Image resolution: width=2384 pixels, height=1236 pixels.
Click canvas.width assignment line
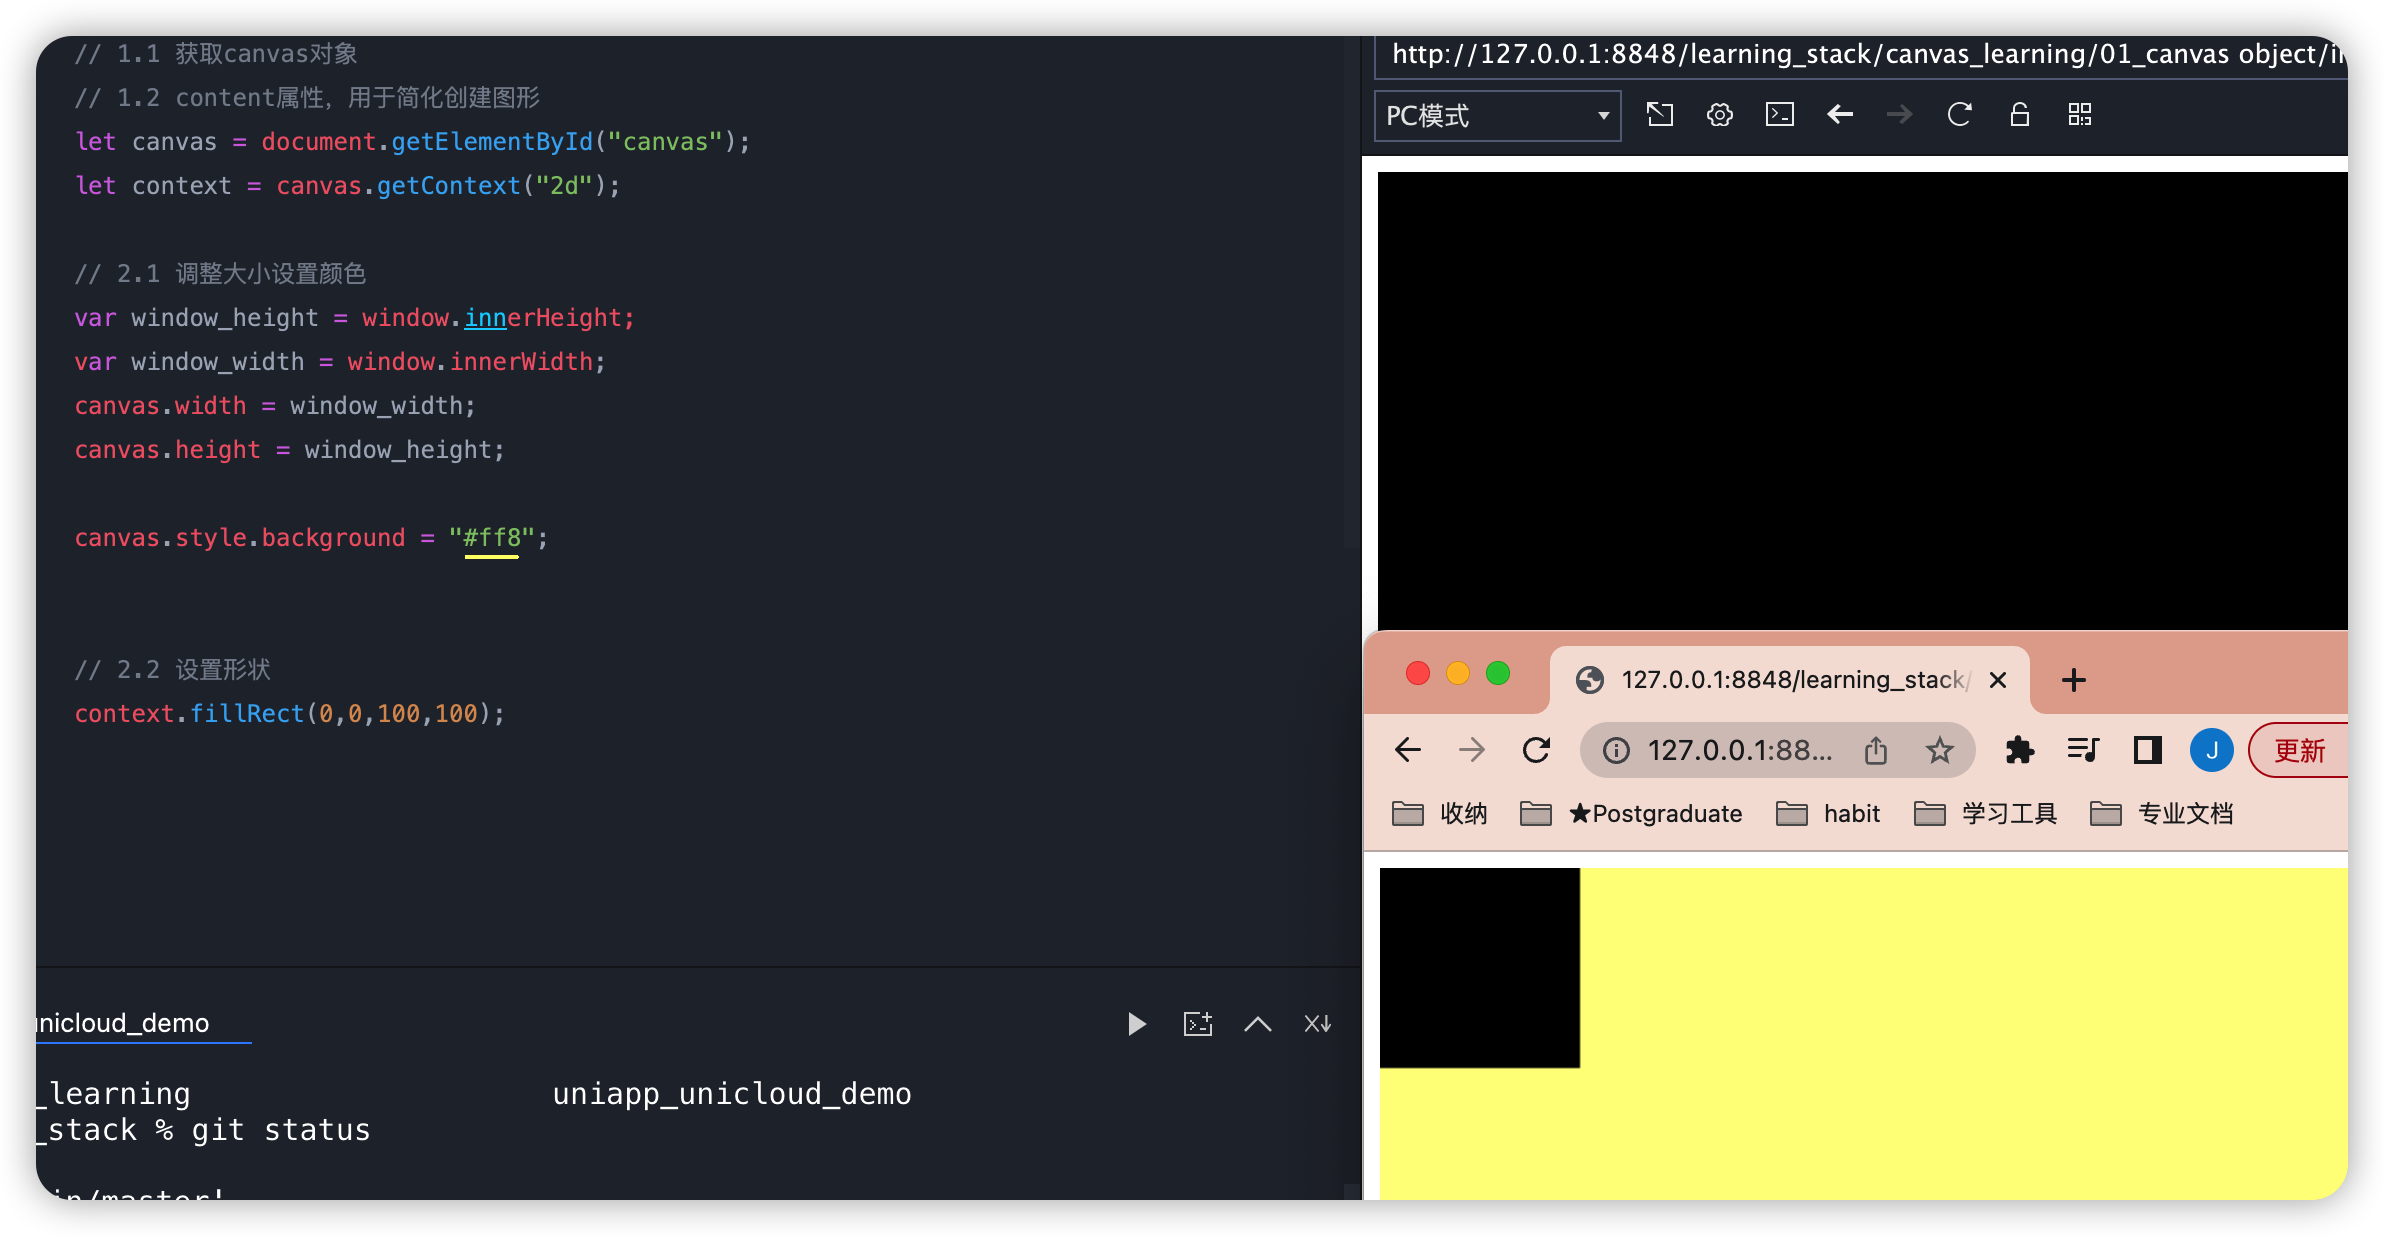[275, 406]
